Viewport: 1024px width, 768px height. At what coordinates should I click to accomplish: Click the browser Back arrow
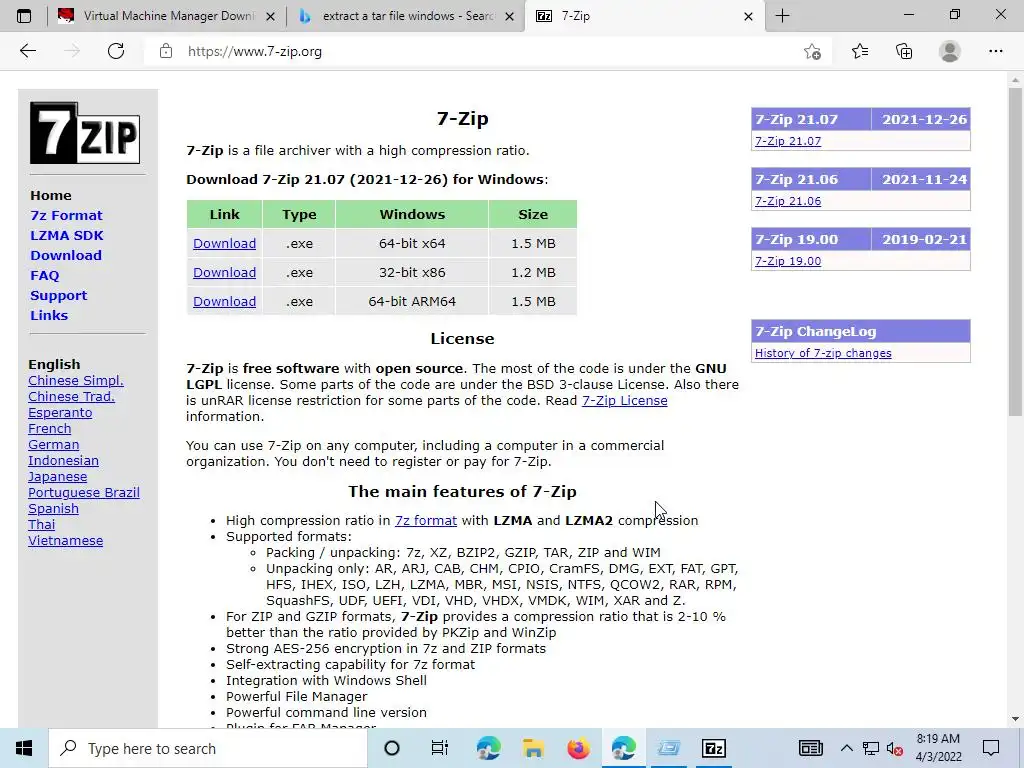(x=27, y=51)
